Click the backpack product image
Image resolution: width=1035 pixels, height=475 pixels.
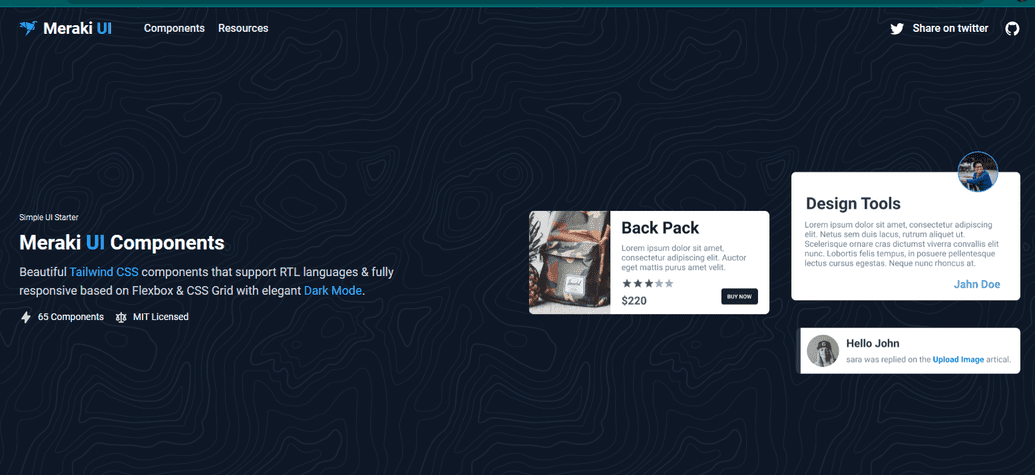point(569,263)
